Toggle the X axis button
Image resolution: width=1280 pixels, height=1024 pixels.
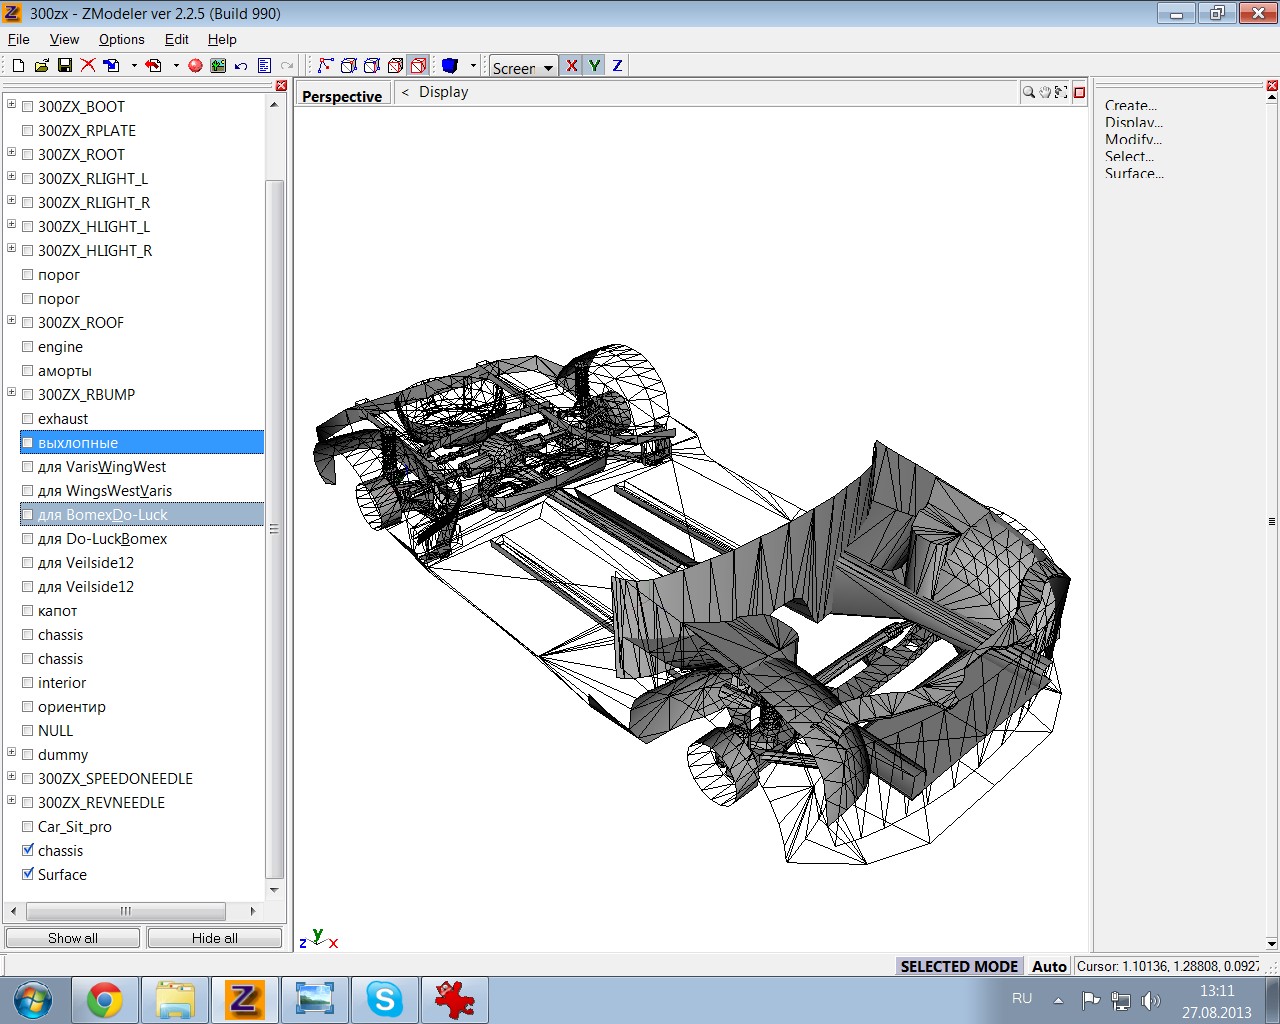(571, 65)
